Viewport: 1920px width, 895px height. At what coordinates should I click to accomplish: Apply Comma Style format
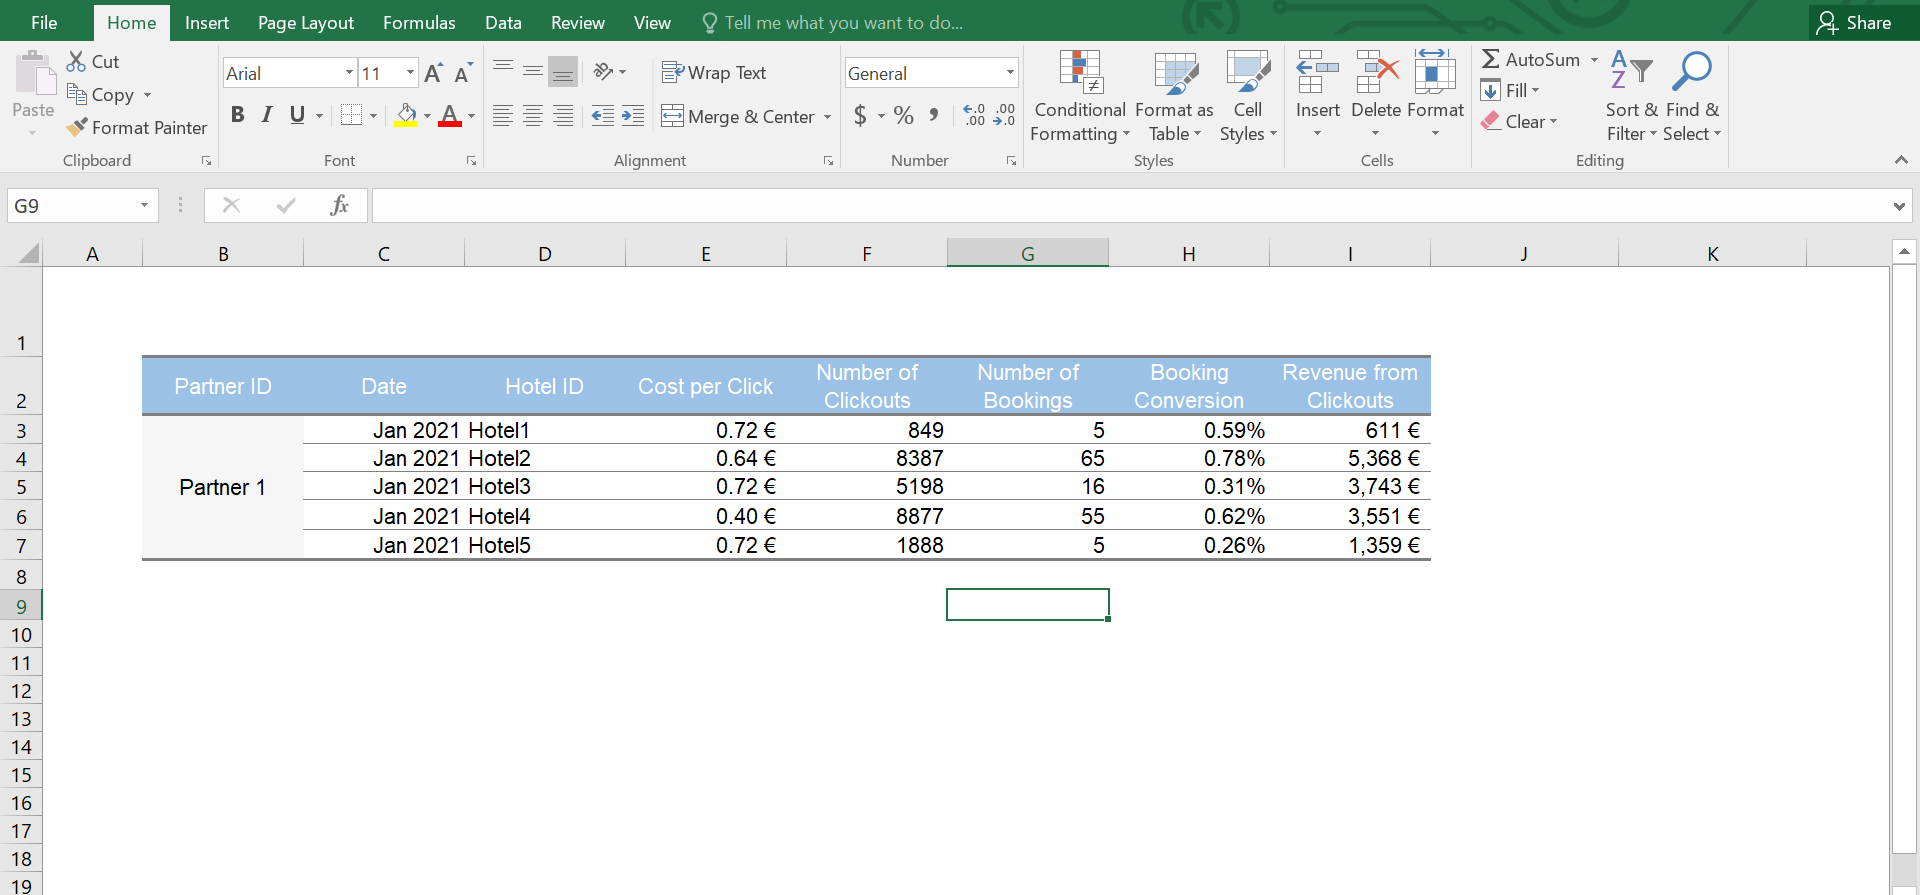(x=934, y=116)
